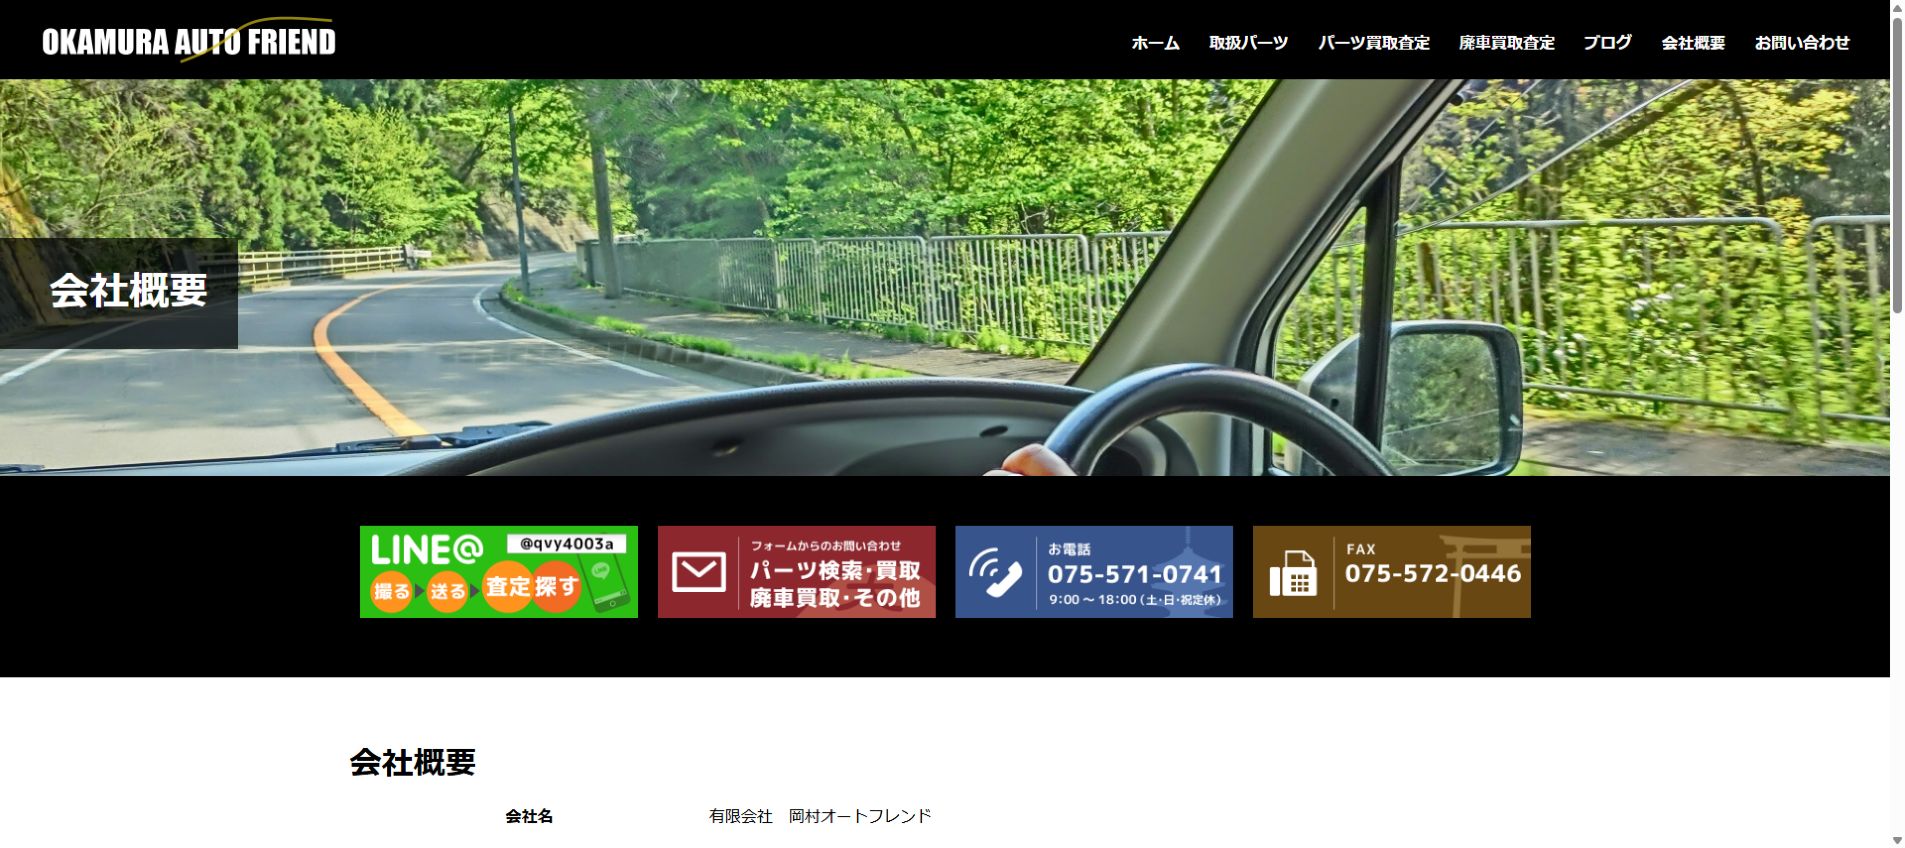The height and width of the screenshot is (848, 1905).
Task: Click the LINE ID @qvy4003a label
Action: coord(566,544)
